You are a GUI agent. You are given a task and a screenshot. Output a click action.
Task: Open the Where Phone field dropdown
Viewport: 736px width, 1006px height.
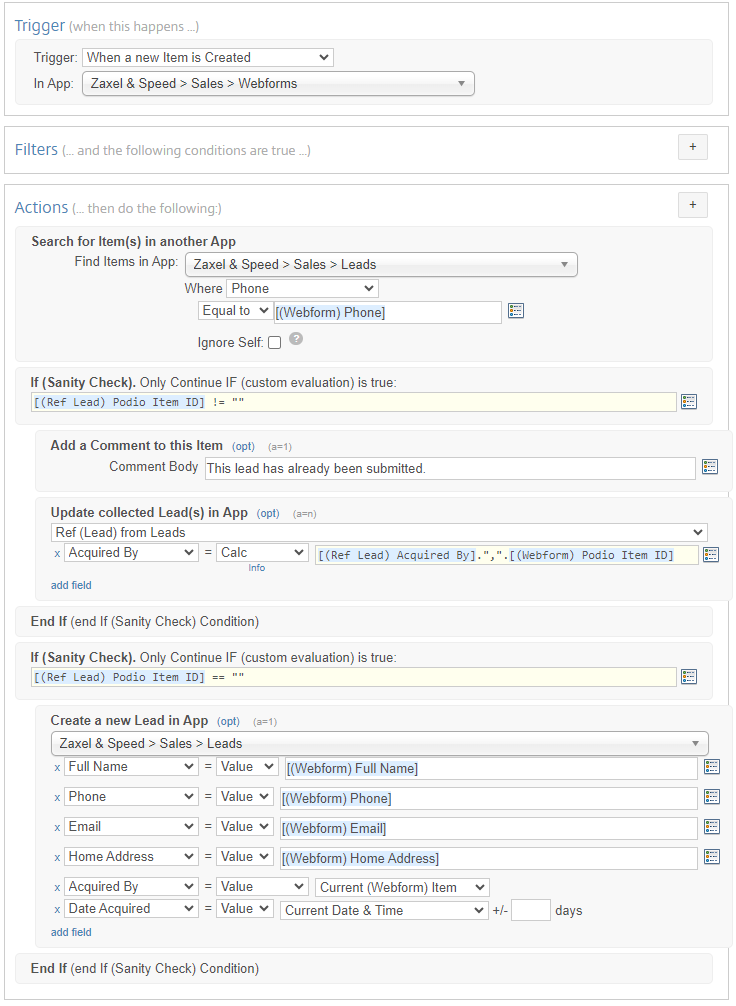coord(302,288)
